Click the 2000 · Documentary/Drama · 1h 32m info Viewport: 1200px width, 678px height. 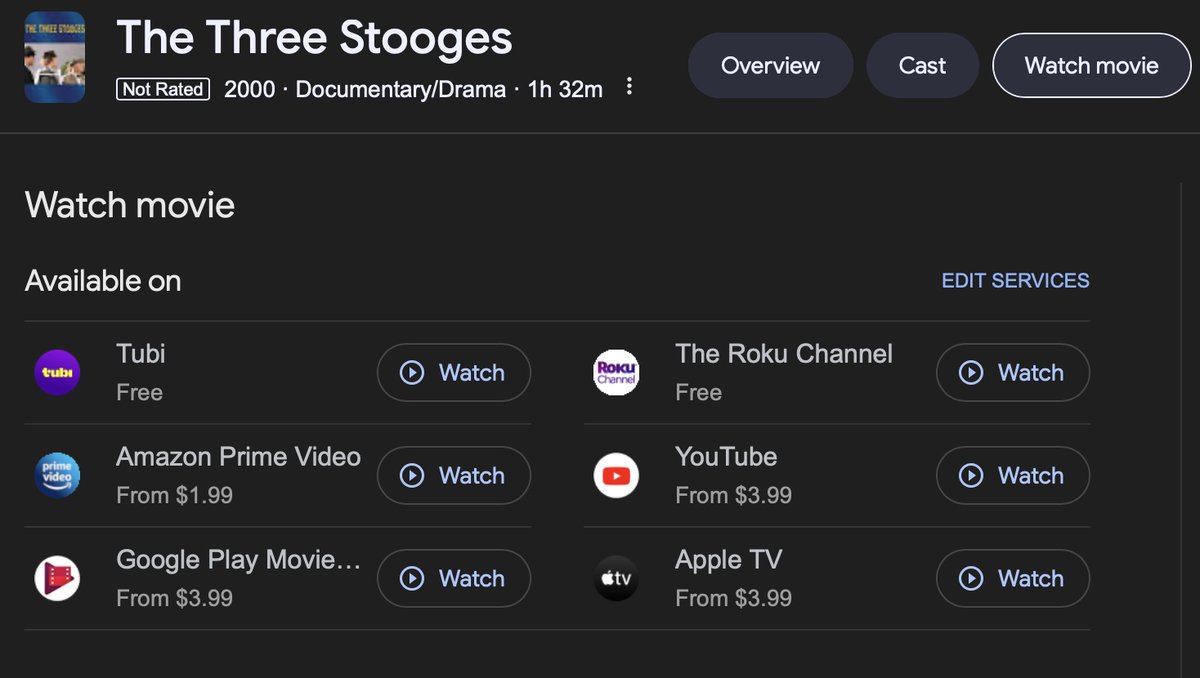tap(413, 89)
